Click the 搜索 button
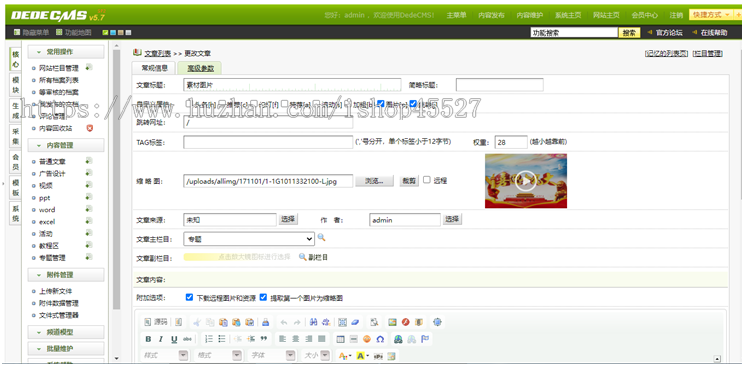This screenshot has height=366, width=744. 629,33
